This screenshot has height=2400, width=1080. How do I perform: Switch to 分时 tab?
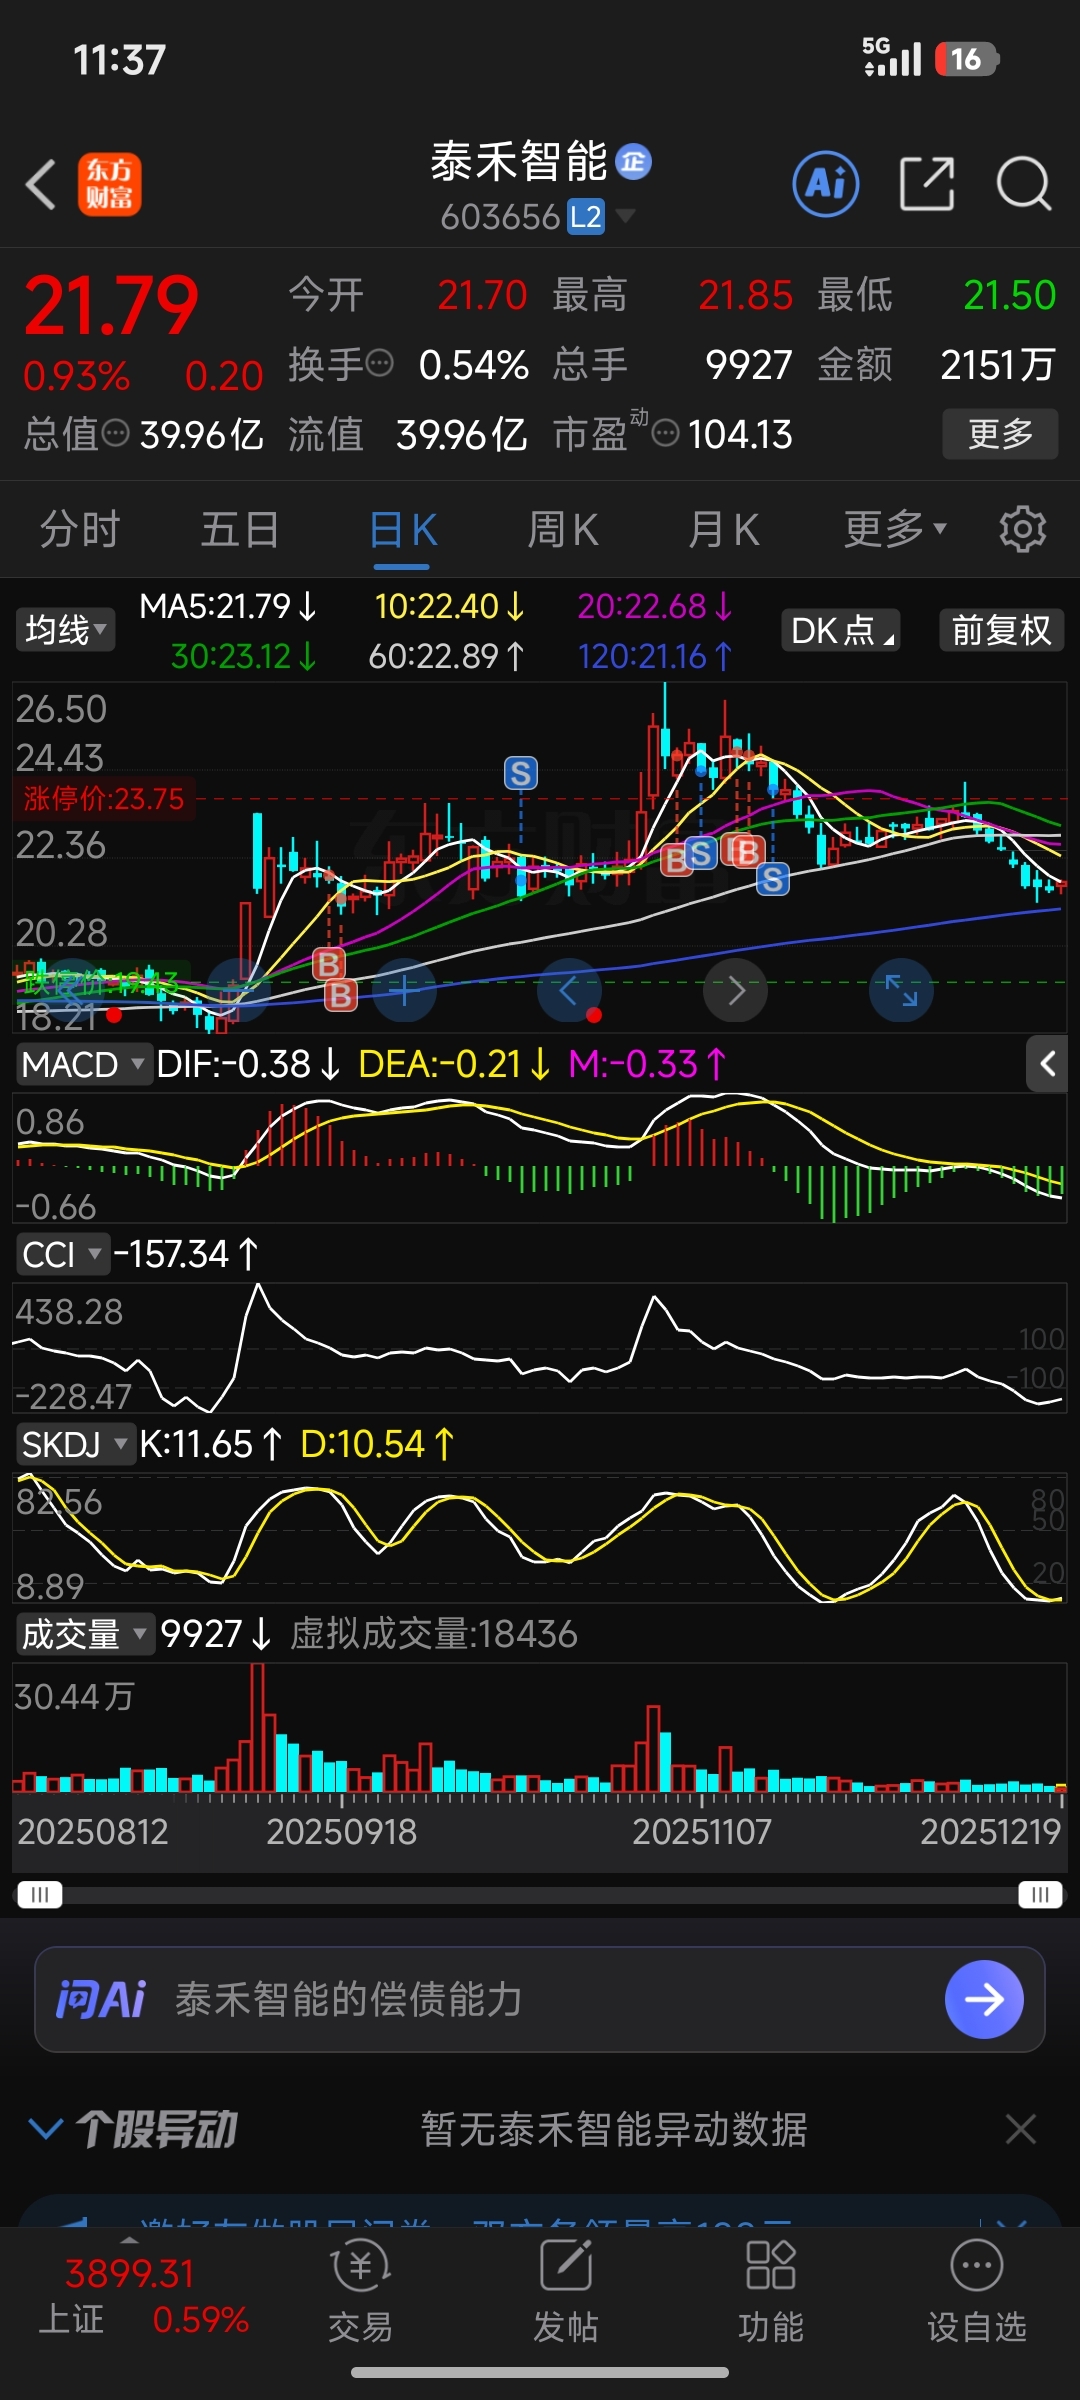(x=80, y=529)
